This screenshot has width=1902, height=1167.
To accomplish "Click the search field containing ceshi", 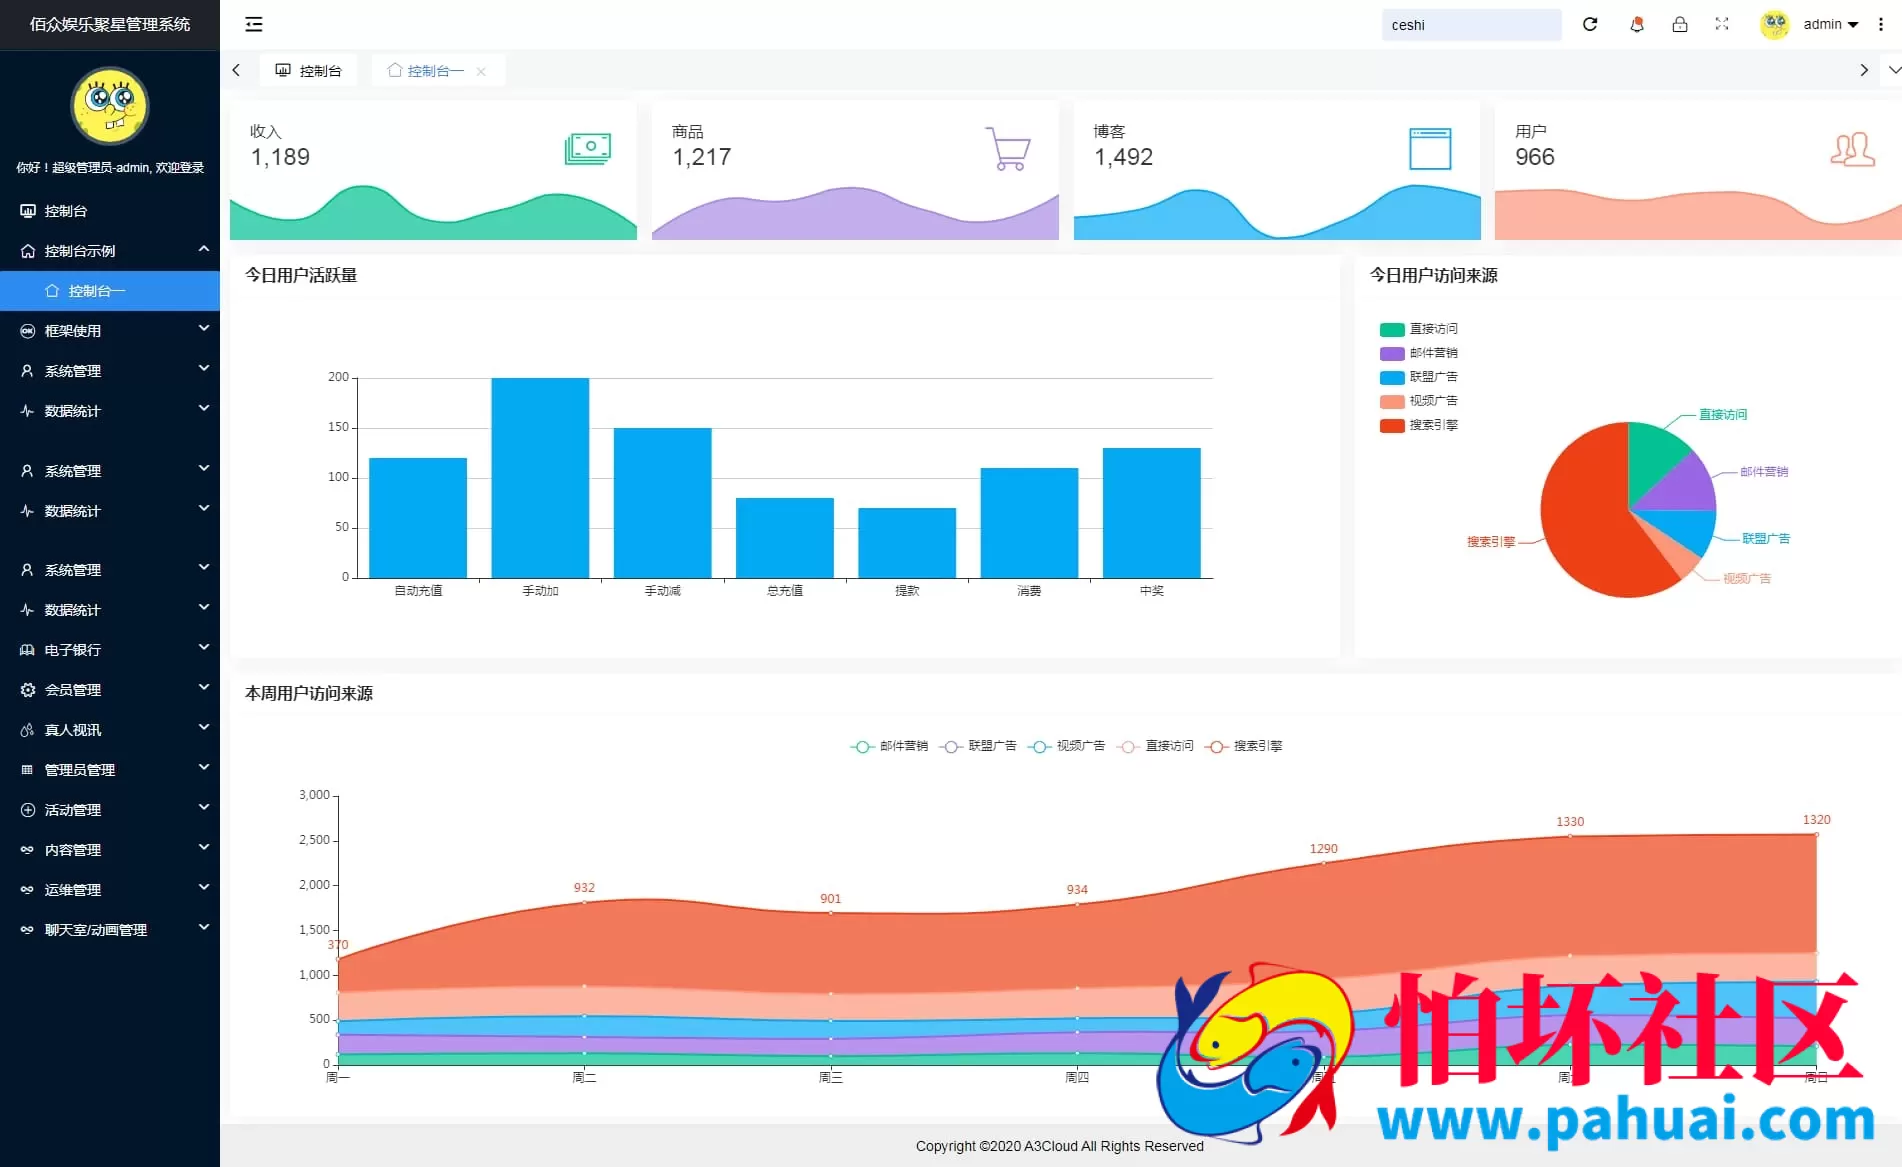I will coord(1470,25).
